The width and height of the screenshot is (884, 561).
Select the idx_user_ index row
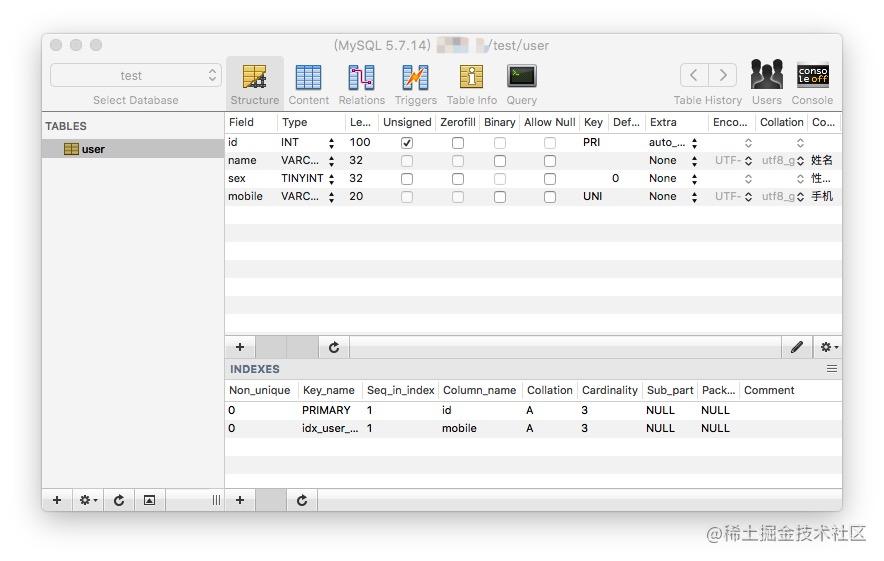point(533,428)
